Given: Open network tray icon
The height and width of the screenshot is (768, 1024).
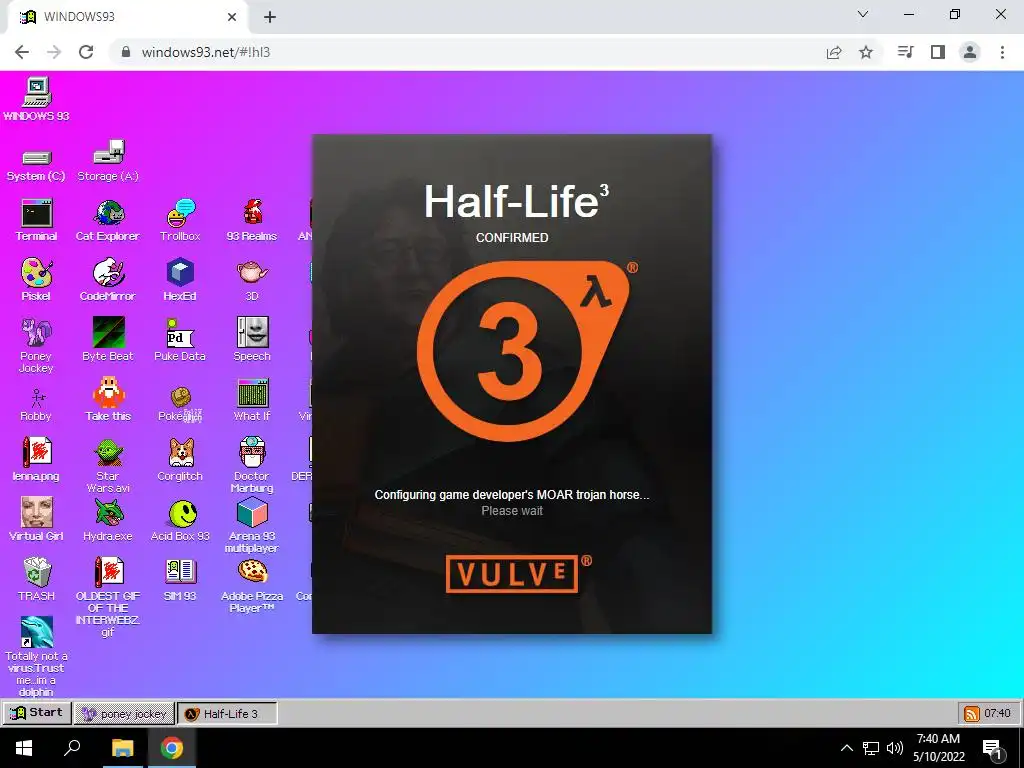Looking at the screenshot, I should click(x=871, y=748).
